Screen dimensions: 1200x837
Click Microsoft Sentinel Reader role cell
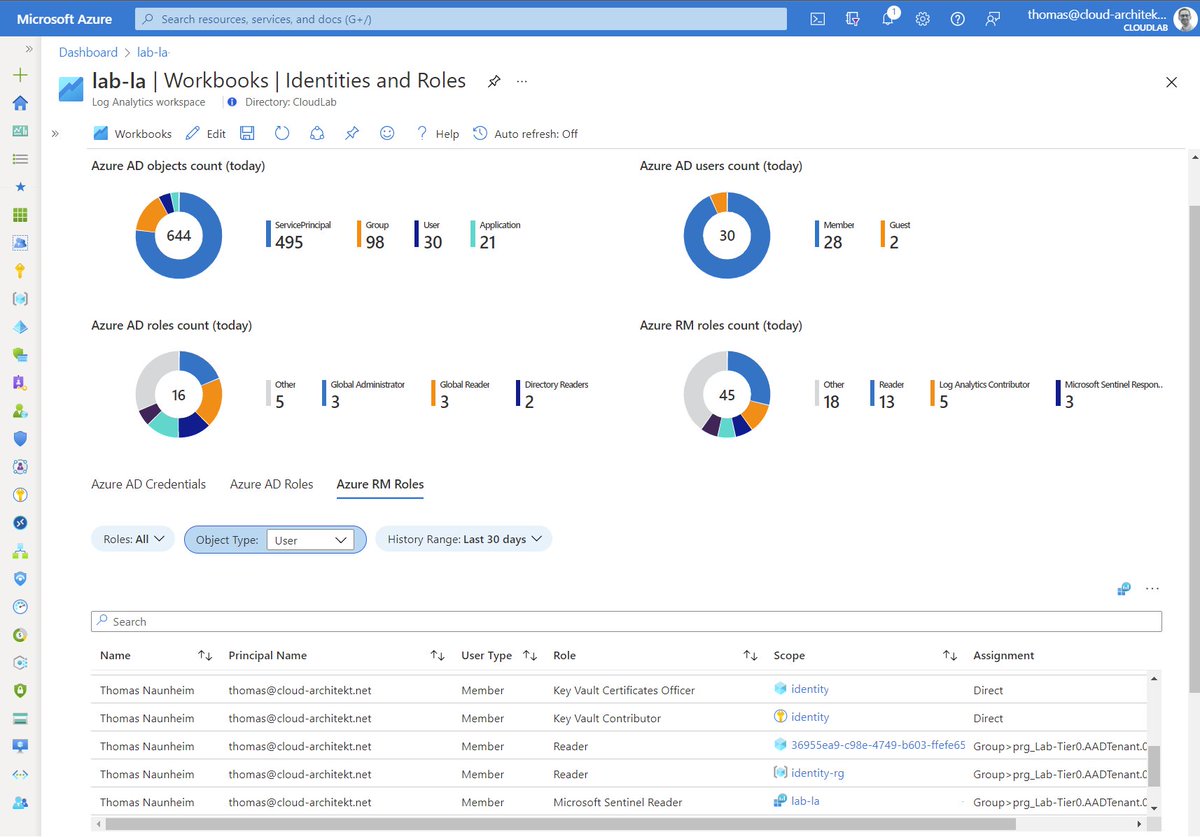tap(617, 802)
